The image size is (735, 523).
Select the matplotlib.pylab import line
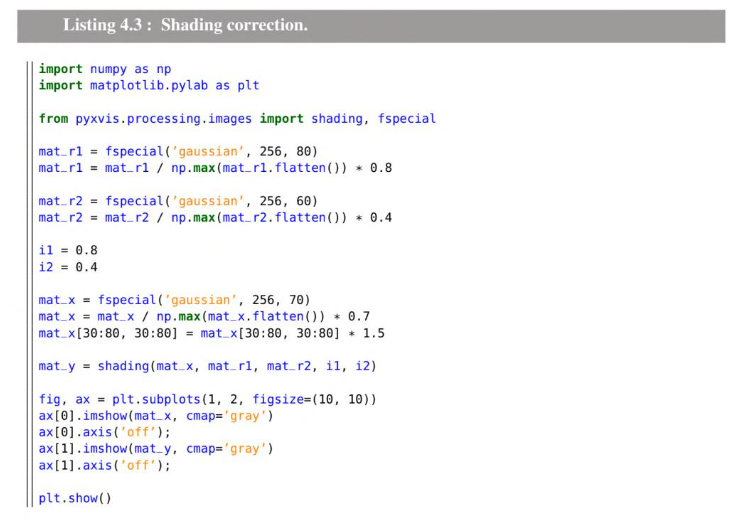click(149, 85)
